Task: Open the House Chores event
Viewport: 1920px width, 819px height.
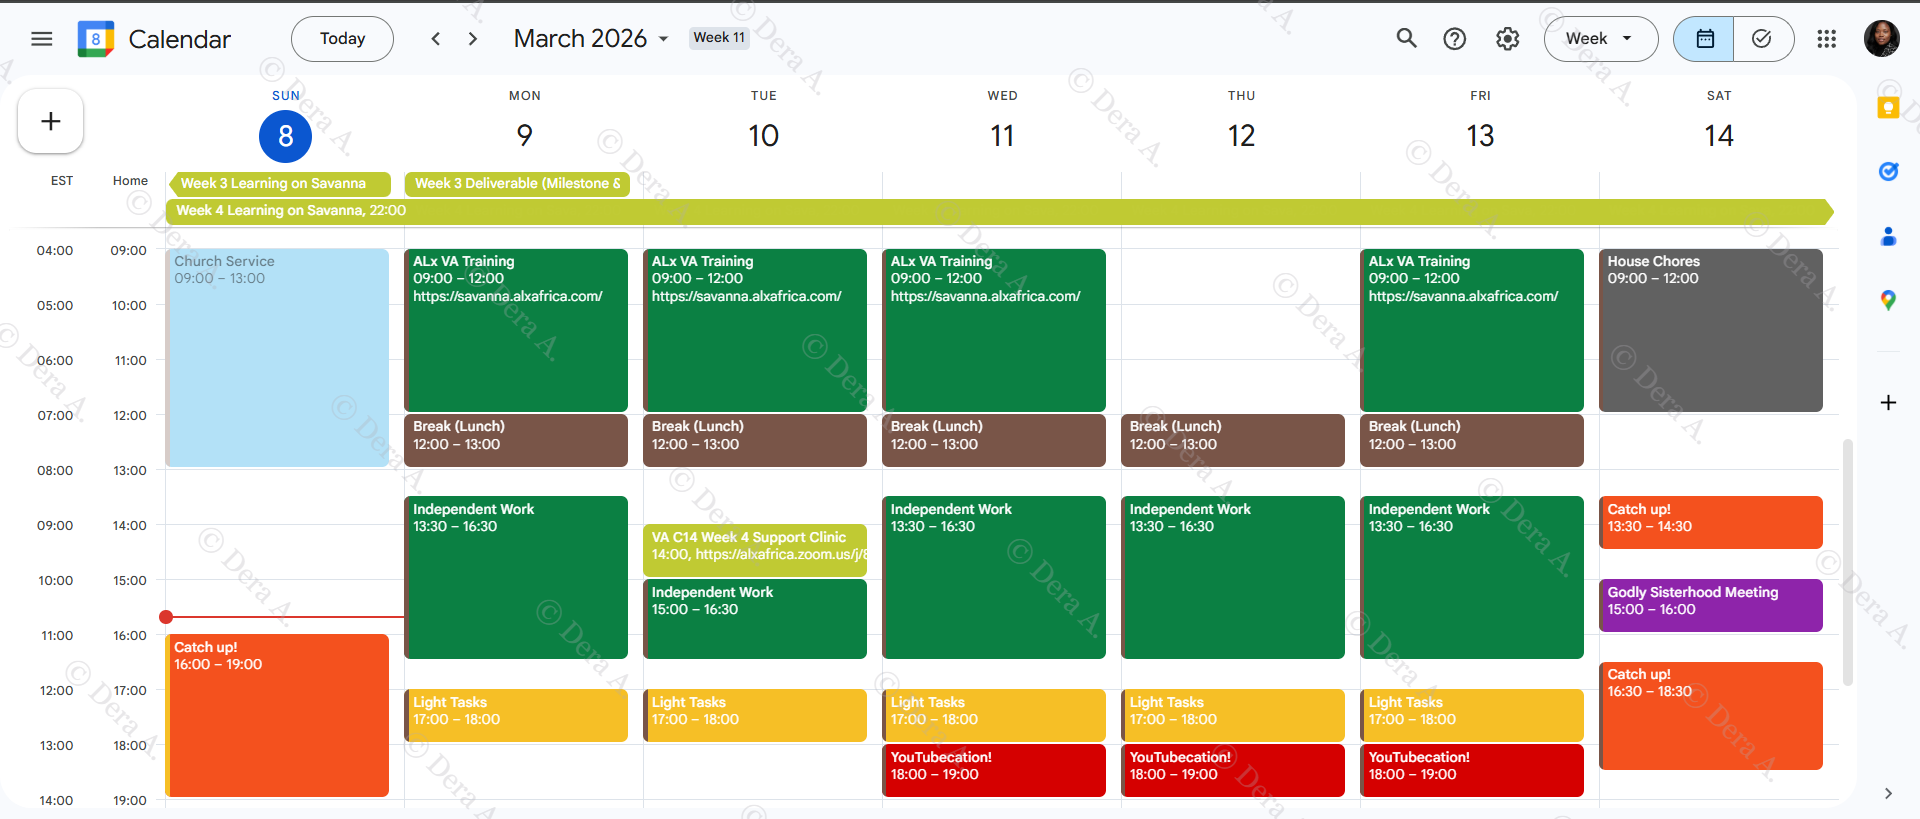Action: click(x=1711, y=330)
